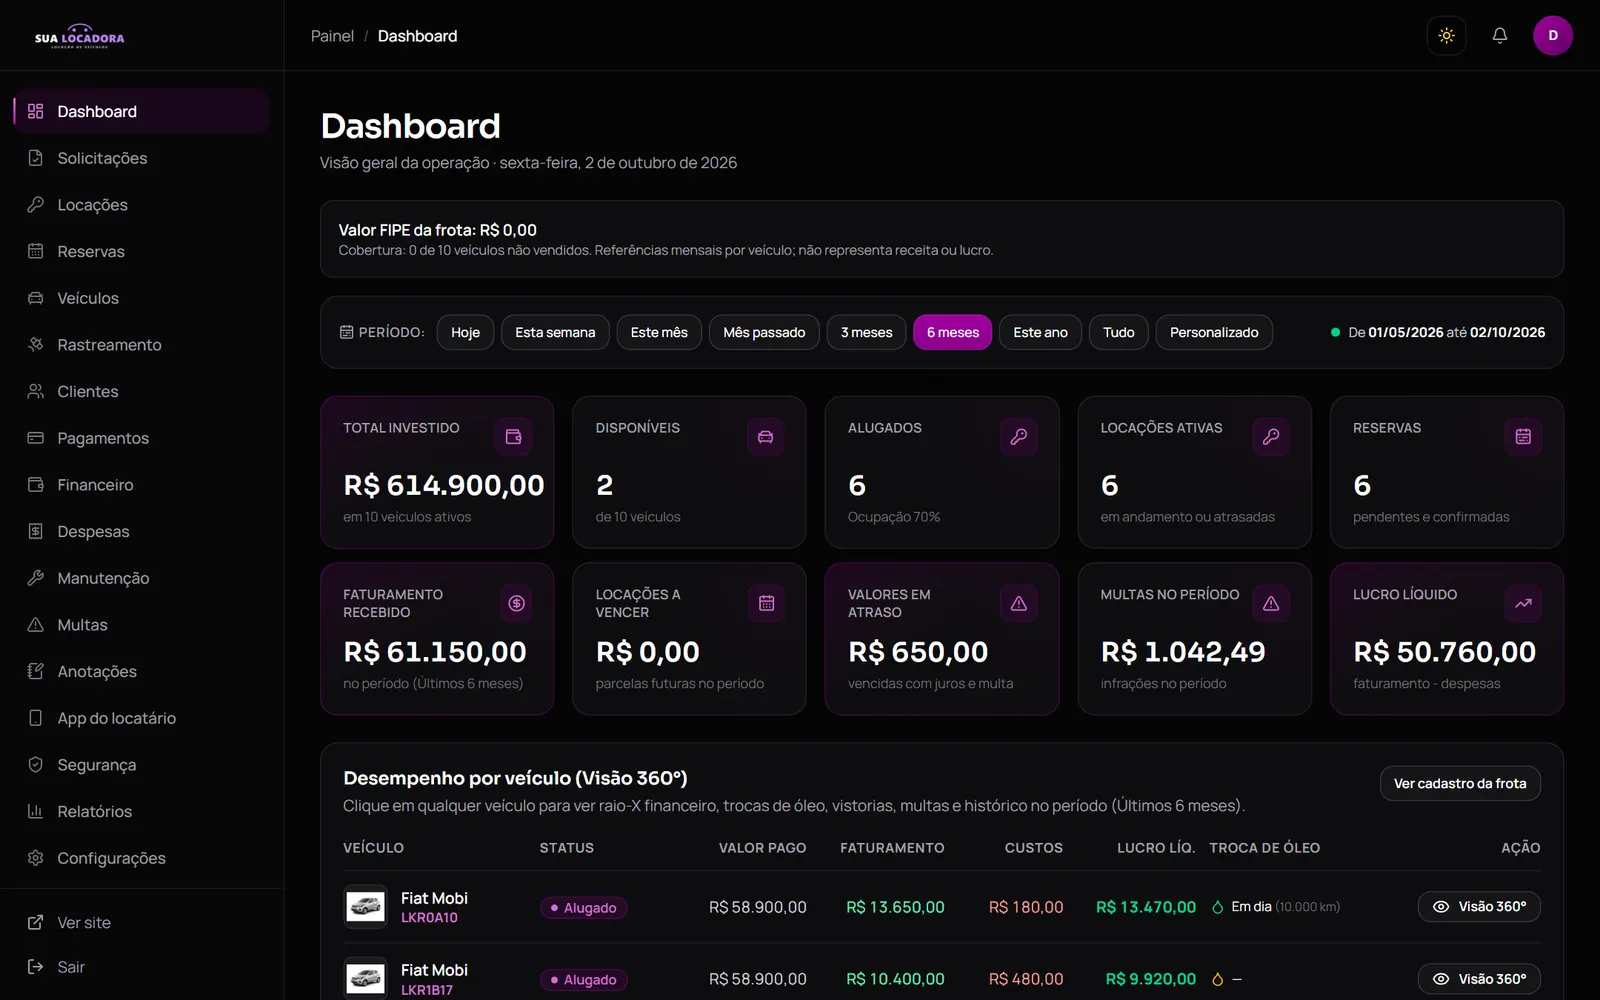Screen dimensions: 1600x1000
Task: Select the Mês passado period filter
Action: click(764, 332)
